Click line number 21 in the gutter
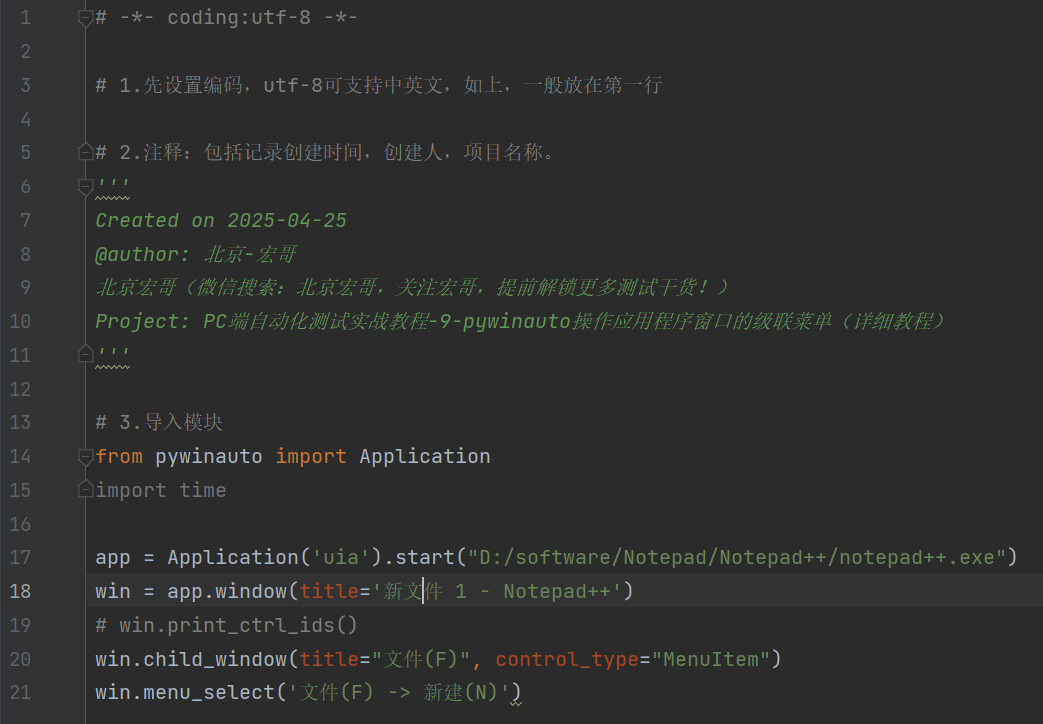Image resolution: width=1043 pixels, height=724 pixels. [x=20, y=692]
